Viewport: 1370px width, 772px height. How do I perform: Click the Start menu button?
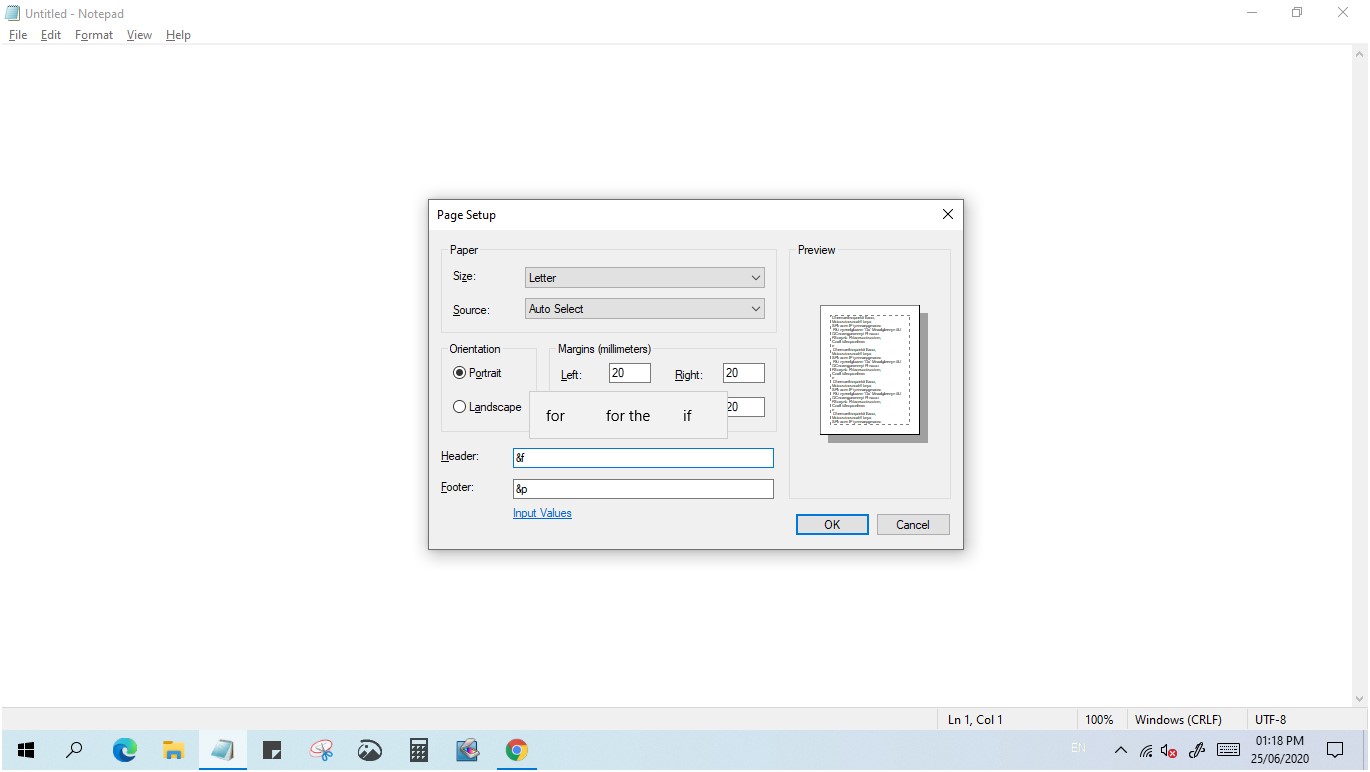24,749
